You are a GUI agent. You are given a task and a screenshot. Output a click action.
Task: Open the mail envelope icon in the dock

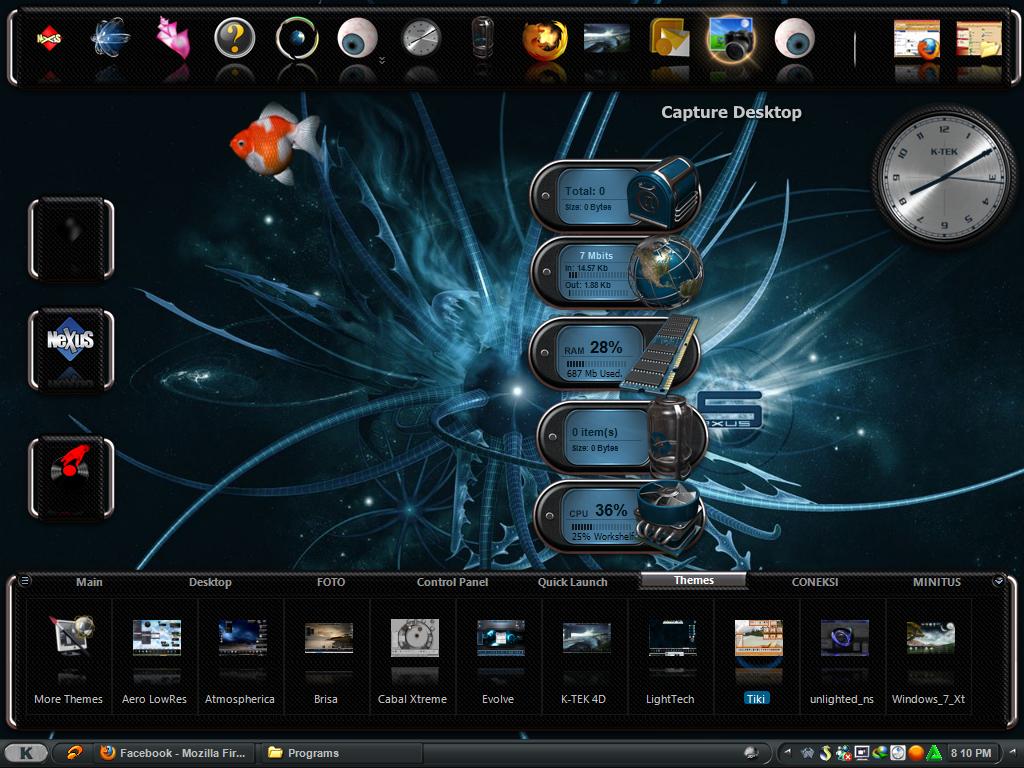click(x=669, y=40)
